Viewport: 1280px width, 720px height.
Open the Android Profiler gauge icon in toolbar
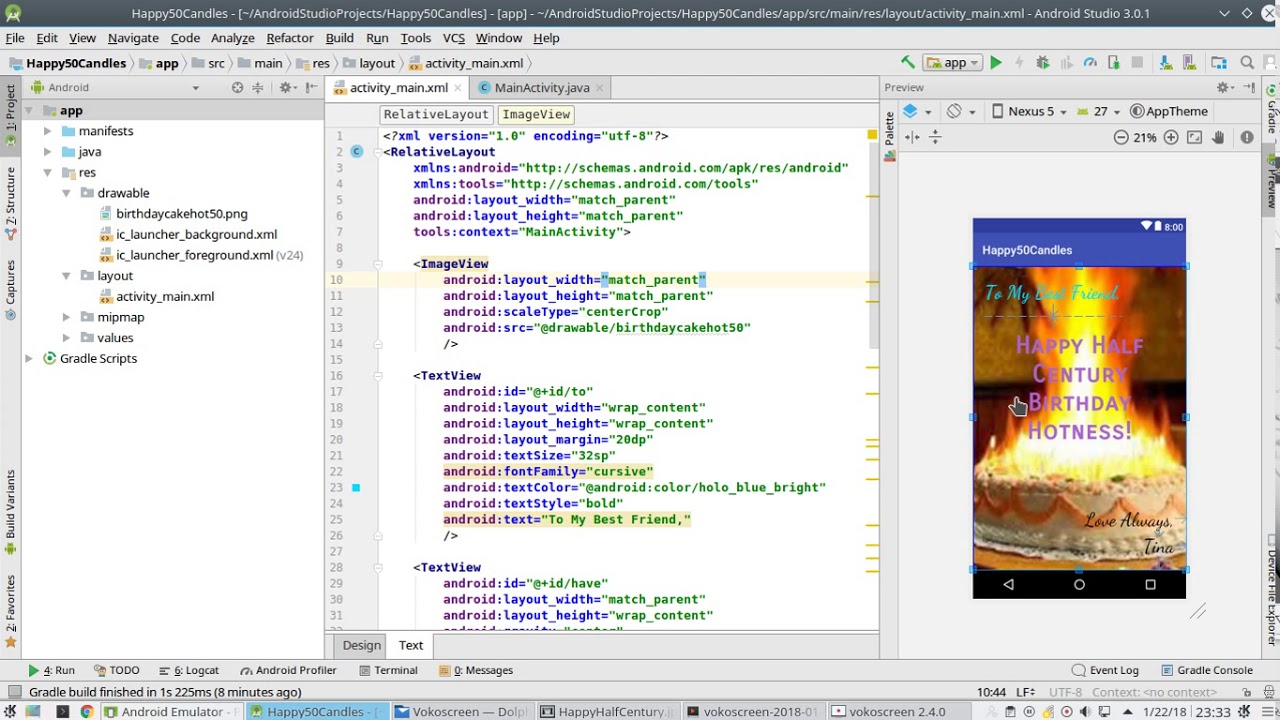click(x=1090, y=62)
